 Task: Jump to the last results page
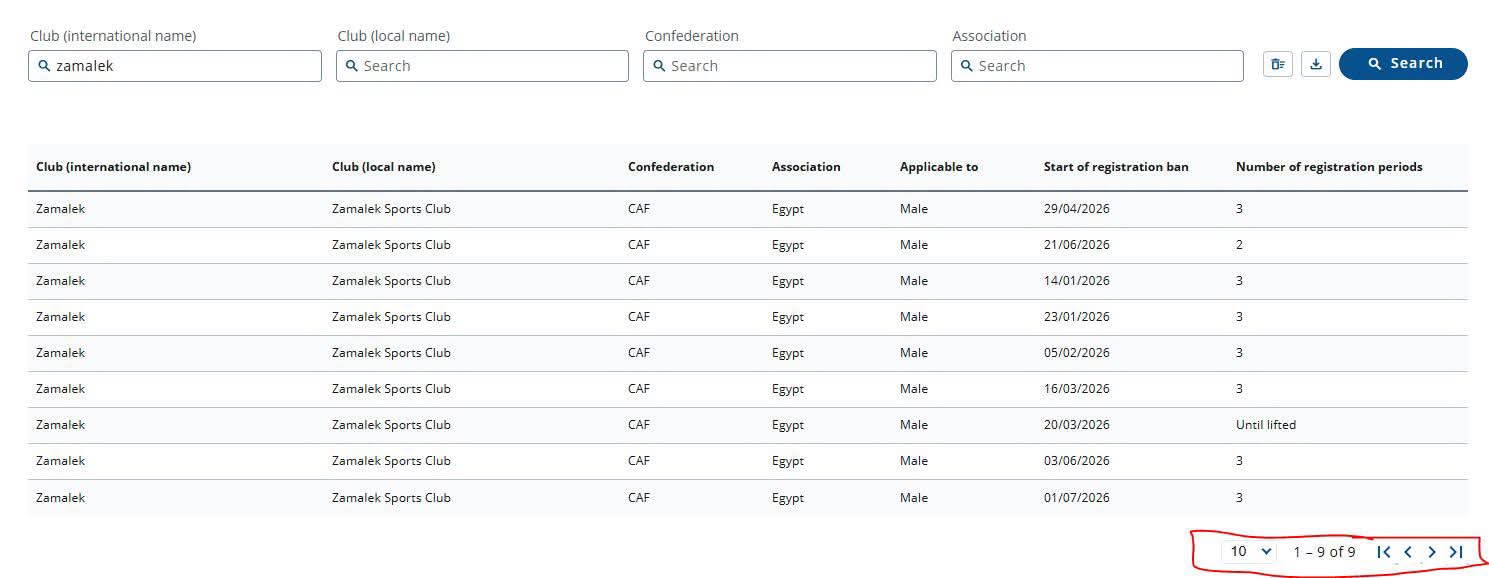(x=1456, y=552)
